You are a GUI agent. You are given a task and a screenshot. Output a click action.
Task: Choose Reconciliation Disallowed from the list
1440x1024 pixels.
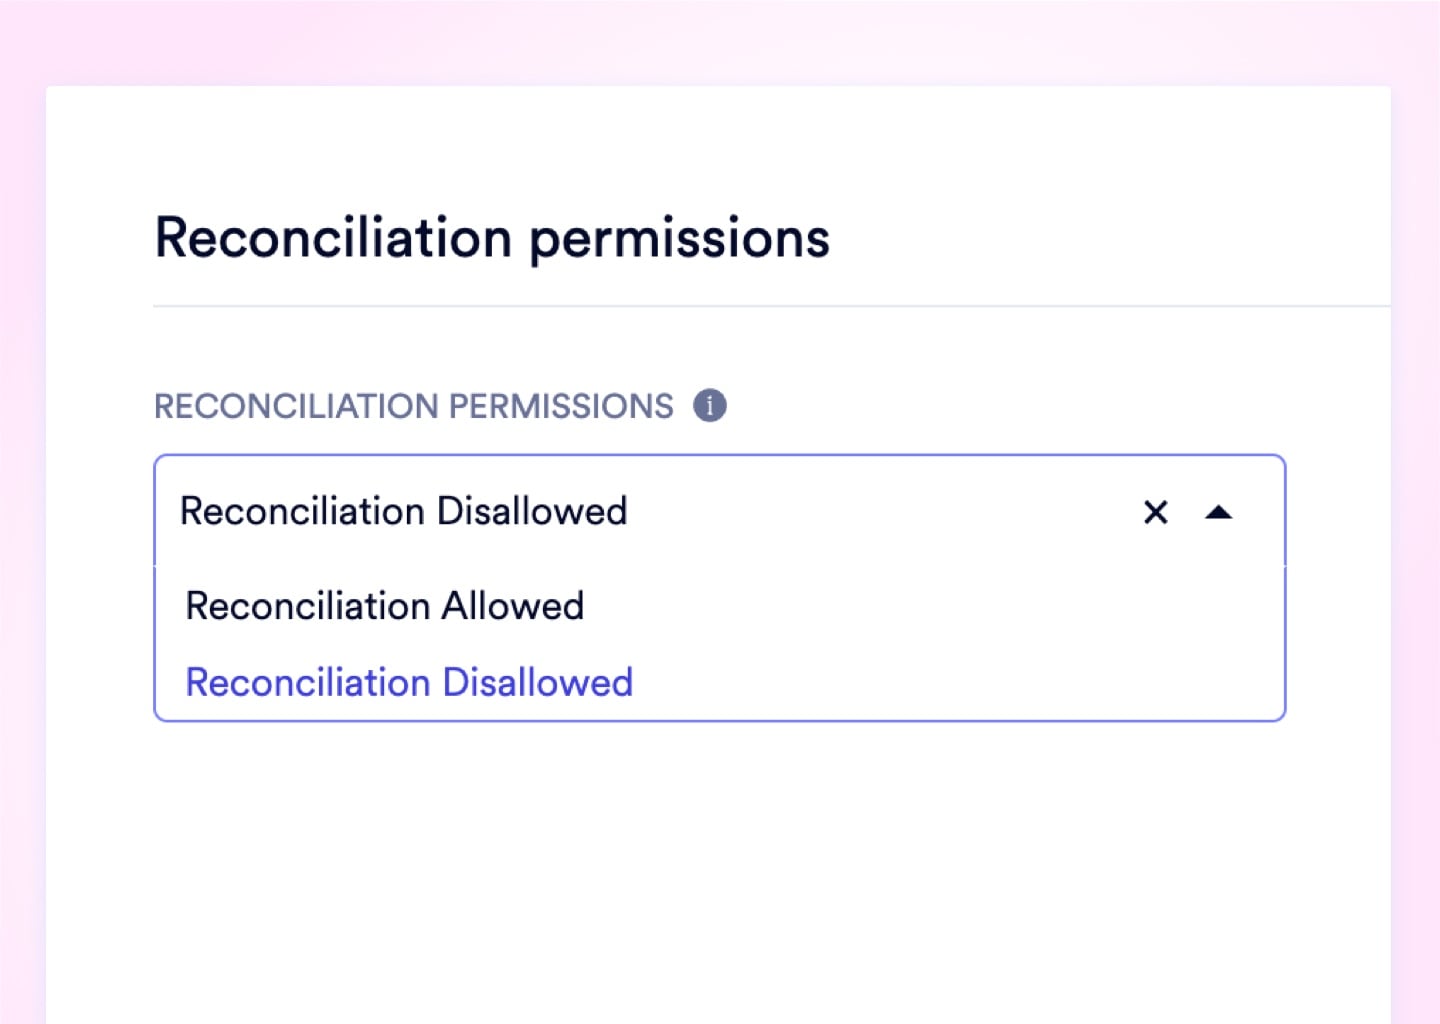pos(409,683)
